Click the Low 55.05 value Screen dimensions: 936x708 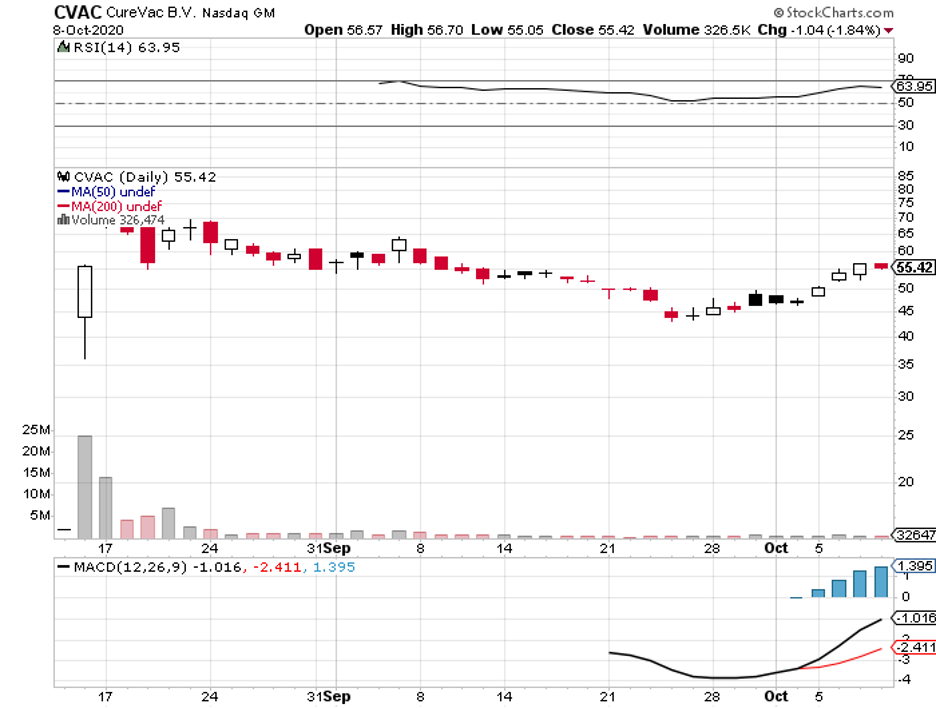point(507,30)
